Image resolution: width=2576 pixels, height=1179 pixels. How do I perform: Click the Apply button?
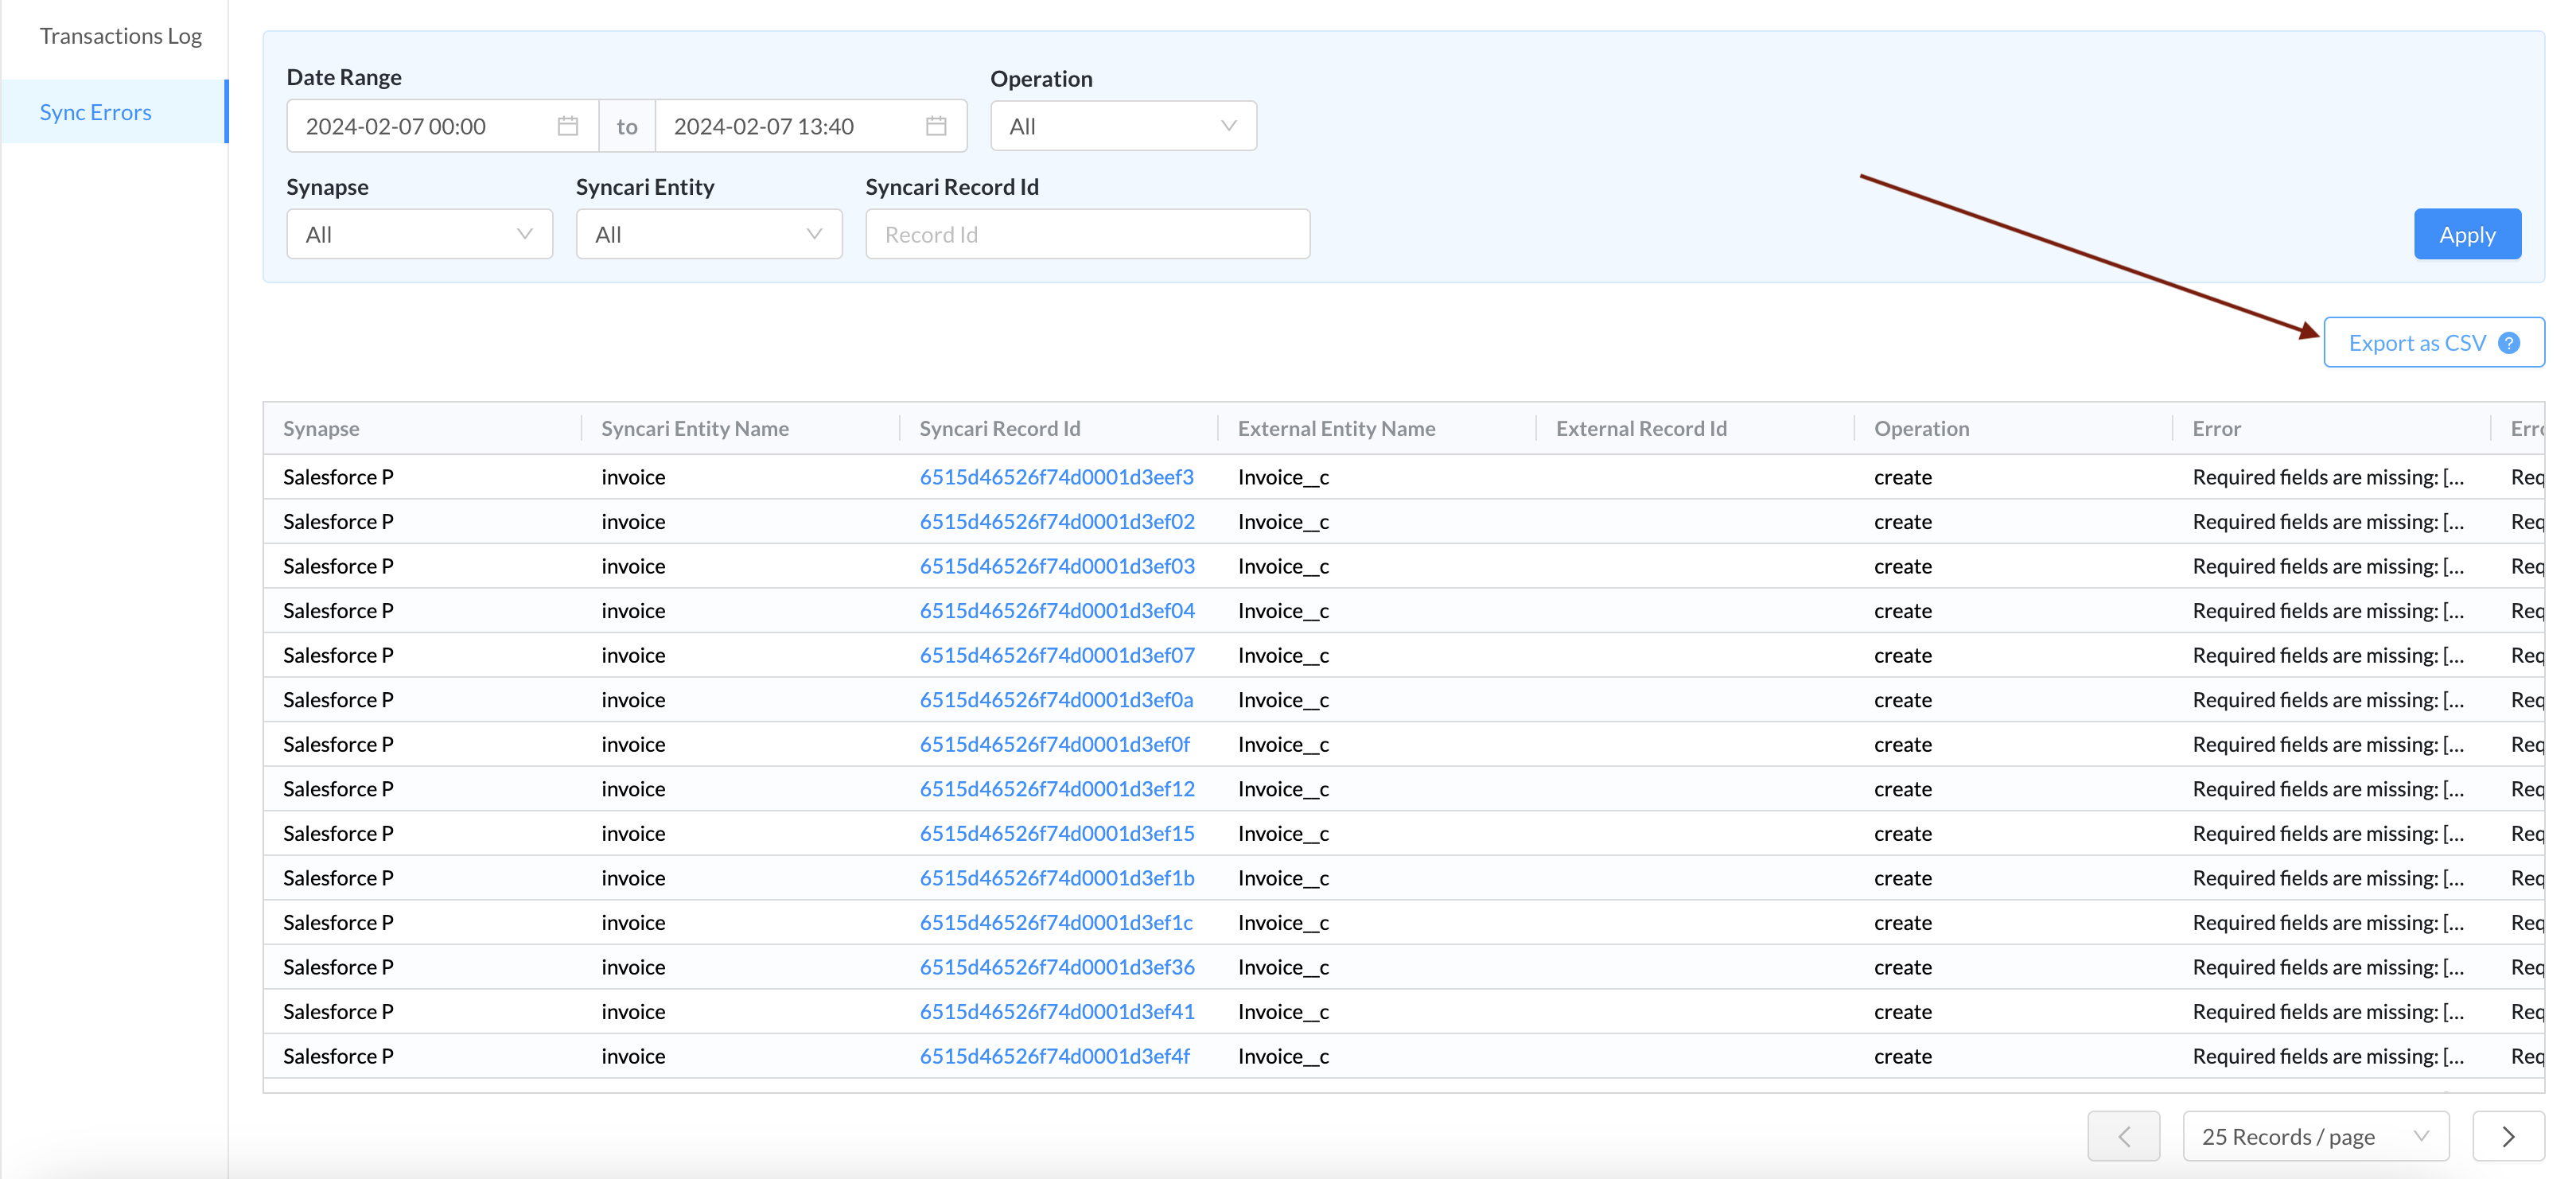pyautogui.click(x=2467, y=234)
